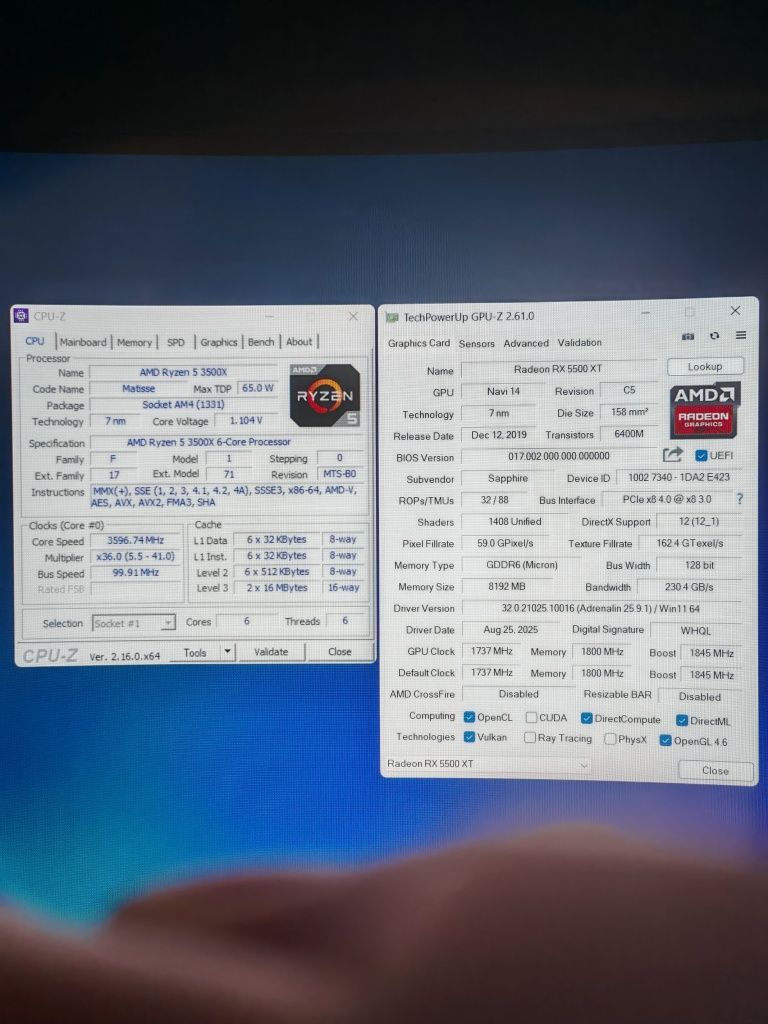Toggle the DirectCompute checkbox
The height and width of the screenshot is (1024, 768).
(586, 718)
